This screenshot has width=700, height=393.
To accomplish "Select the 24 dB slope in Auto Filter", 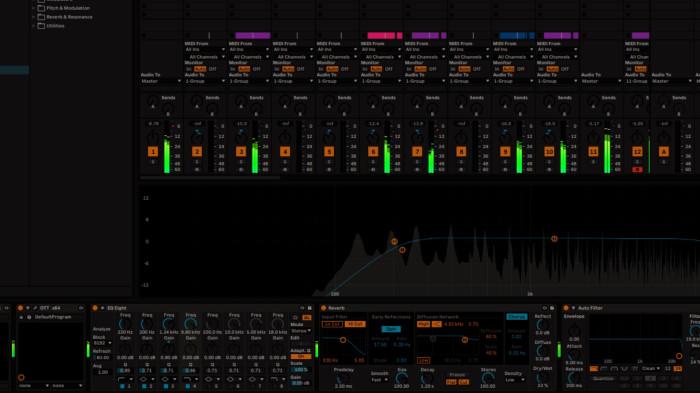I will [x=678, y=369].
